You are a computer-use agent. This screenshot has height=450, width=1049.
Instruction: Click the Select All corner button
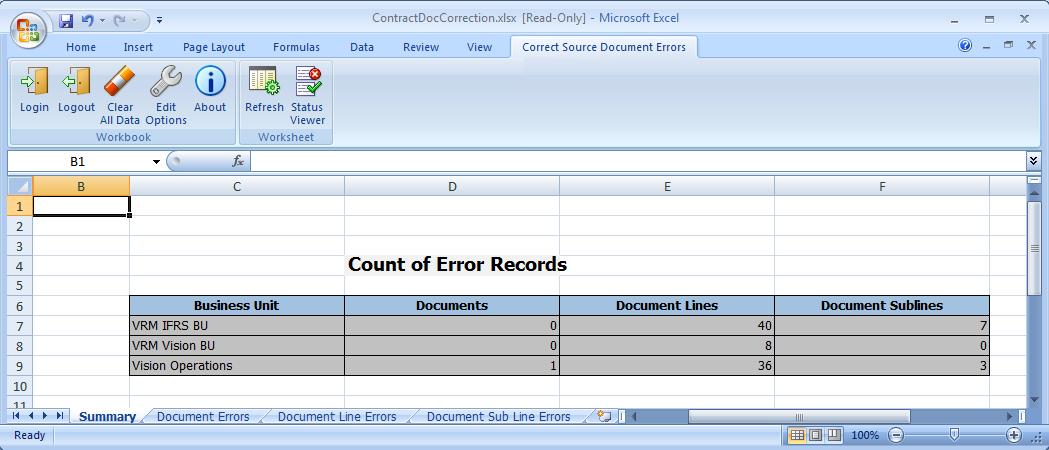pyautogui.click(x=20, y=187)
